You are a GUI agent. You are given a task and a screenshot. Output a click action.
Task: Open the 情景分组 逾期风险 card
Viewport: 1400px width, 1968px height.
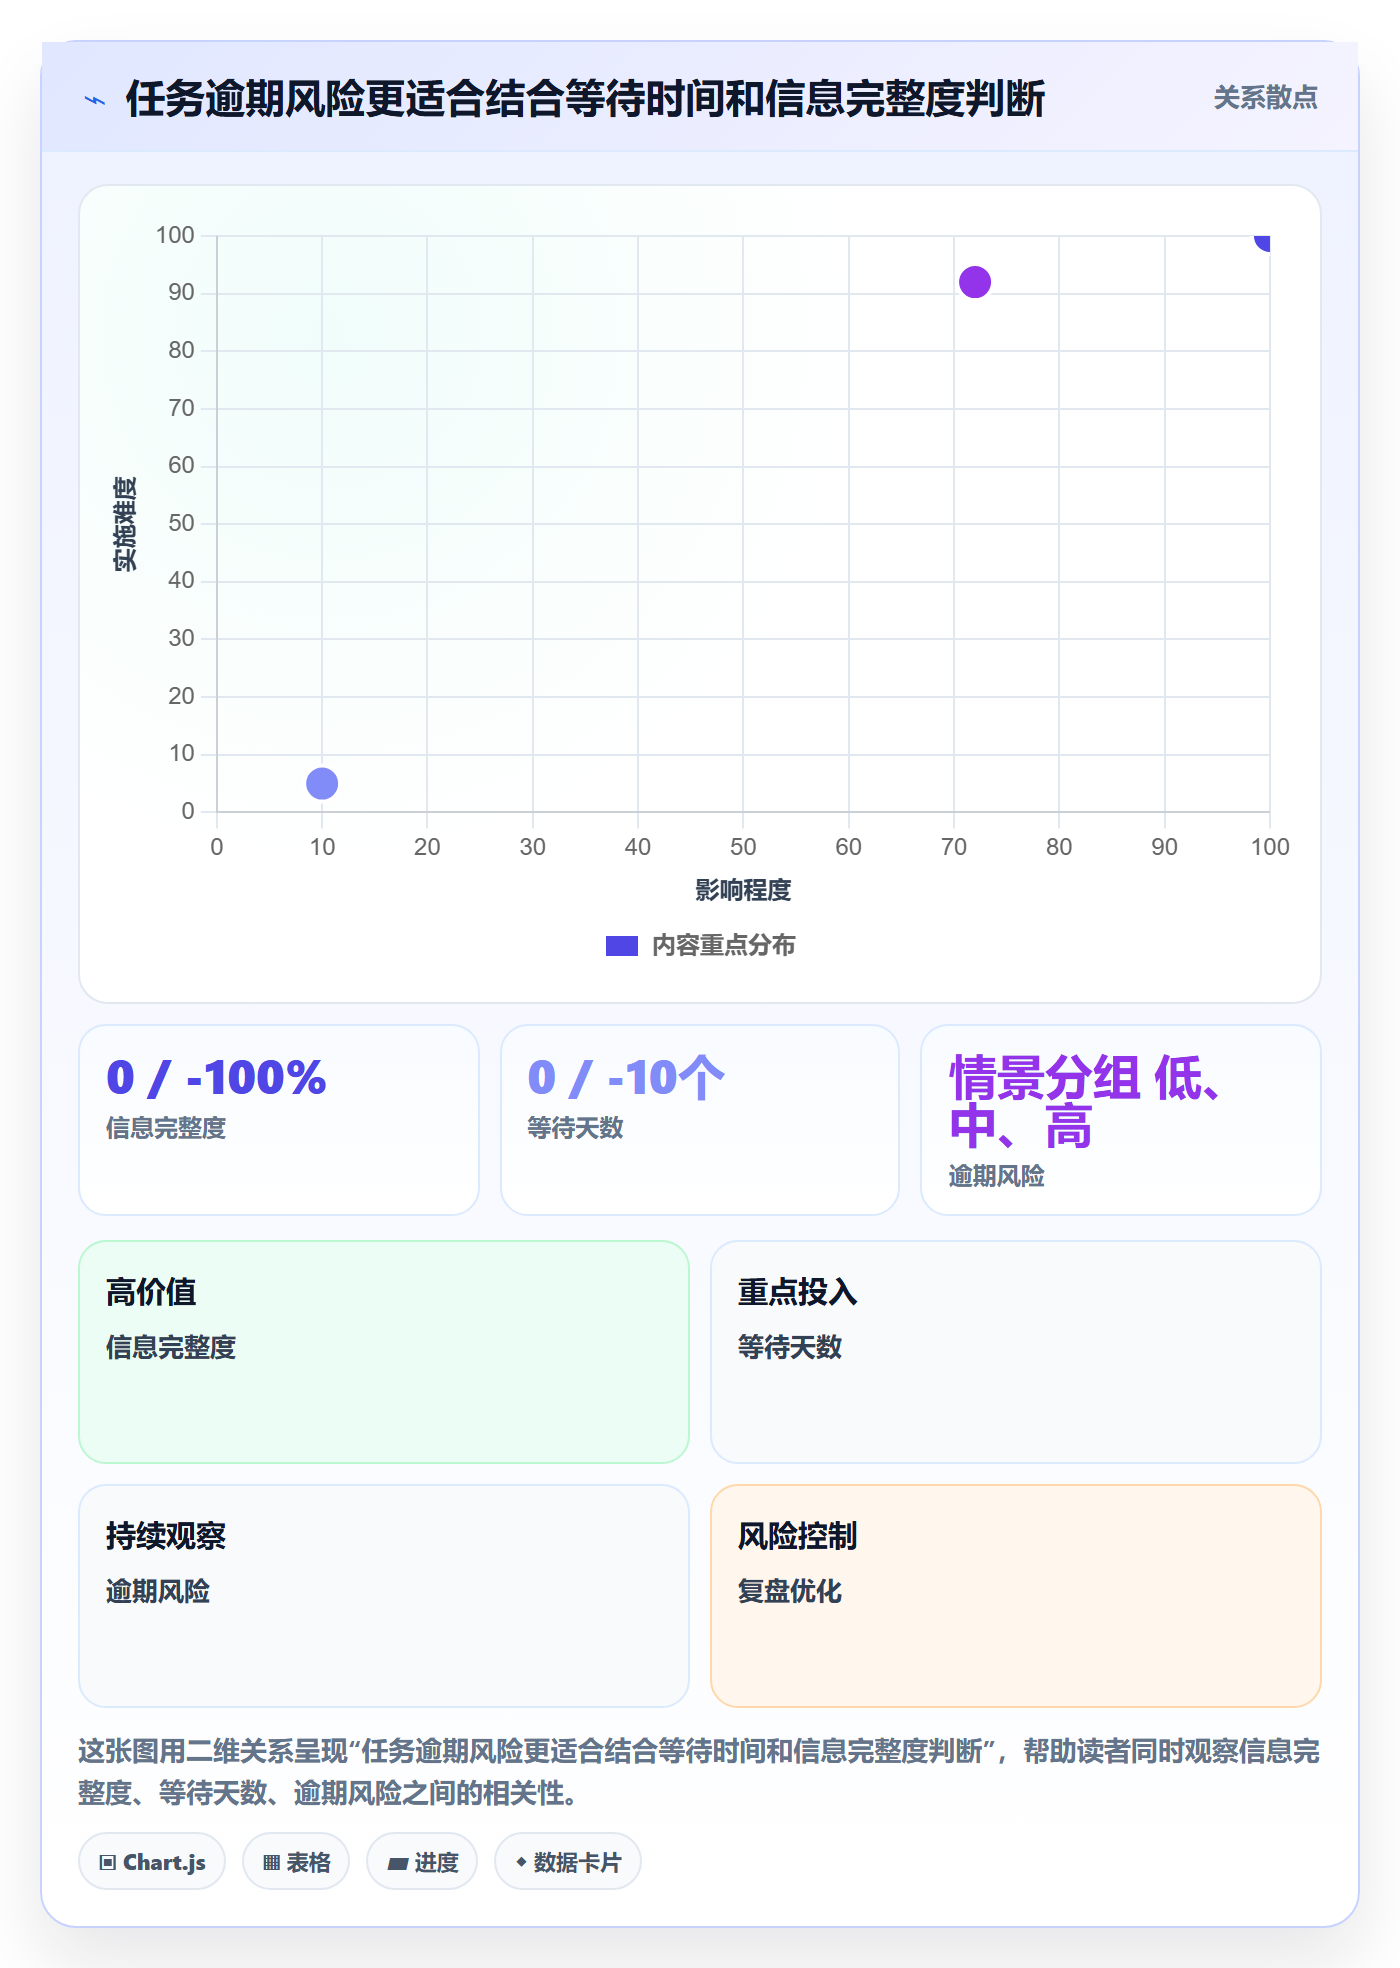(x=1121, y=1120)
